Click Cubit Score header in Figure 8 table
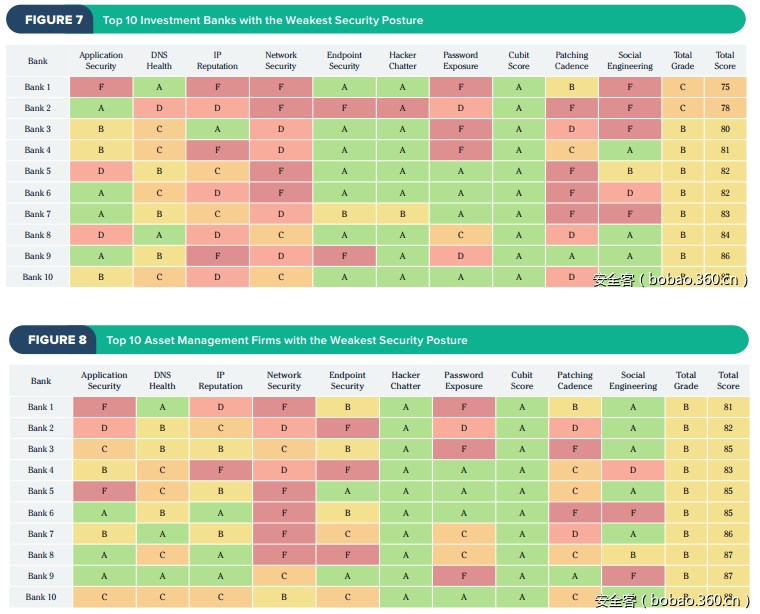Screen dimensions: 760x614 (x=522, y=381)
